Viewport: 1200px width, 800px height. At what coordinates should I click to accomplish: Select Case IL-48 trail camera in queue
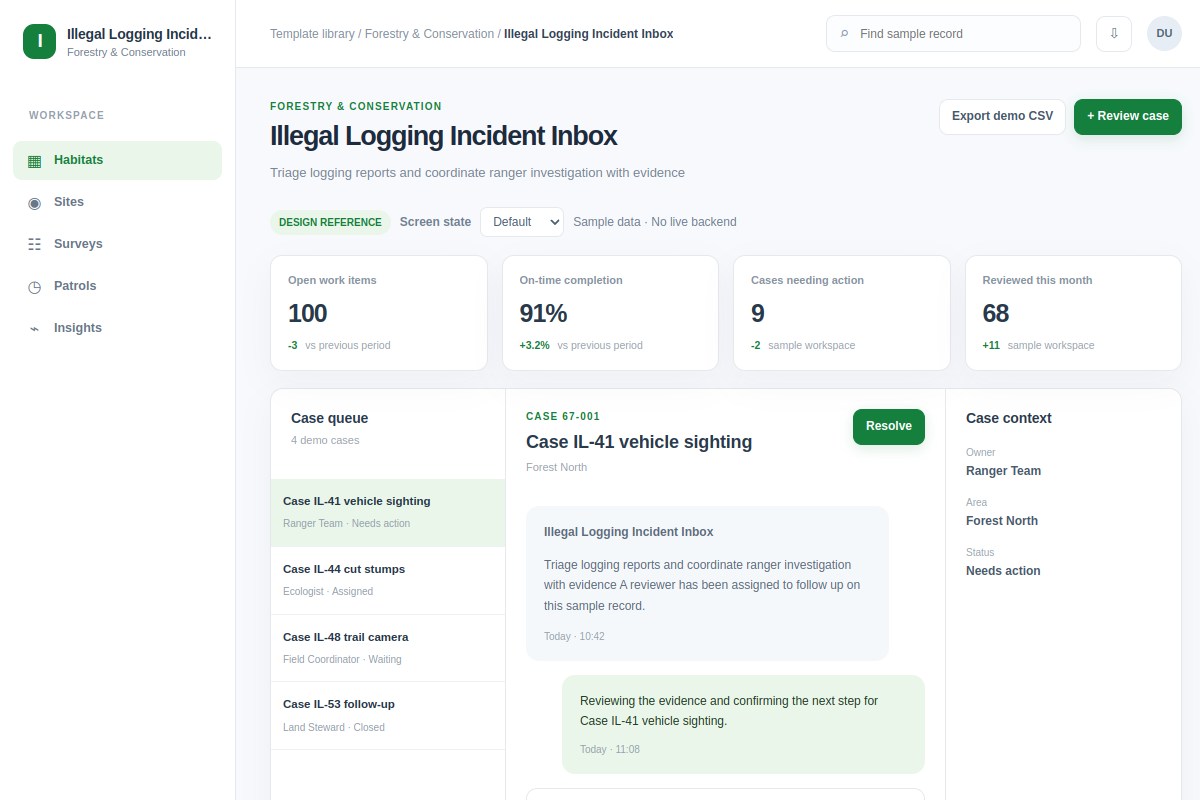coord(388,648)
